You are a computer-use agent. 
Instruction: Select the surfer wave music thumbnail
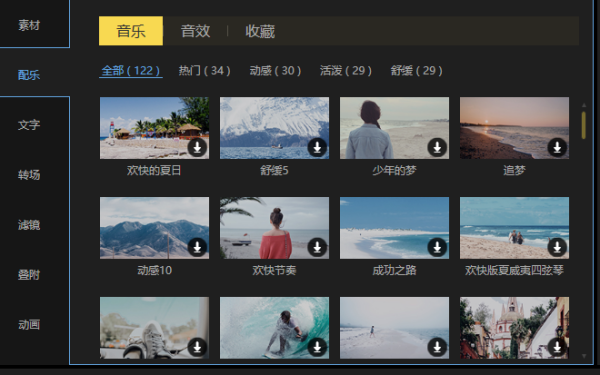pyautogui.click(x=274, y=328)
